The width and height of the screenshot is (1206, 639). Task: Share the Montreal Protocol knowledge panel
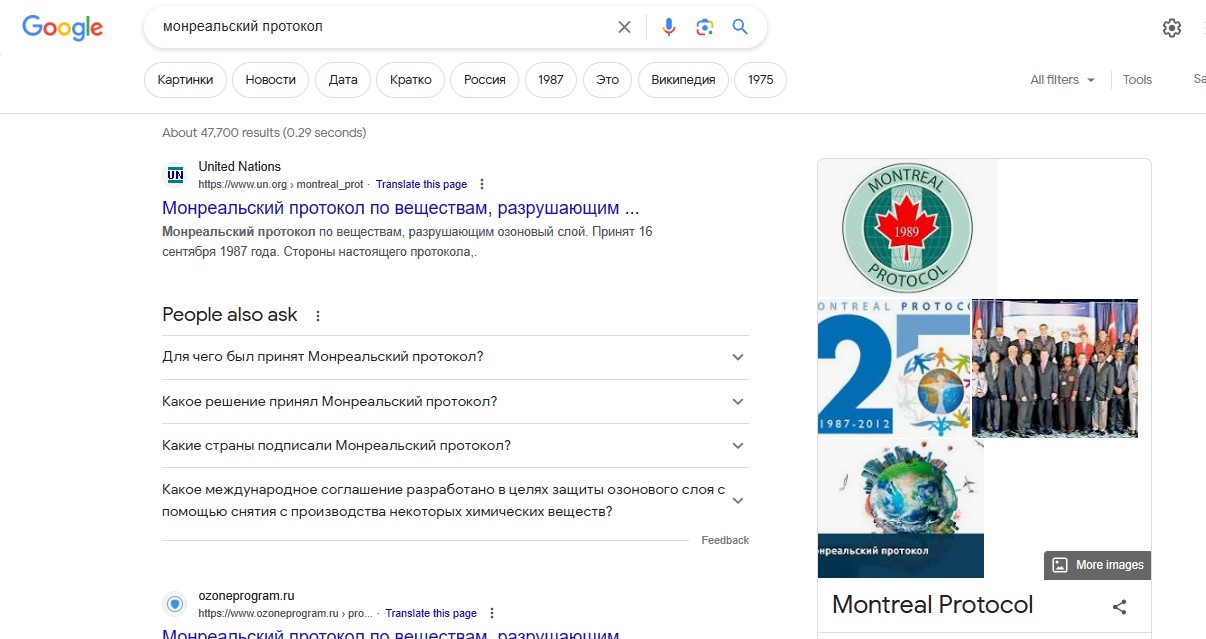(x=1120, y=606)
